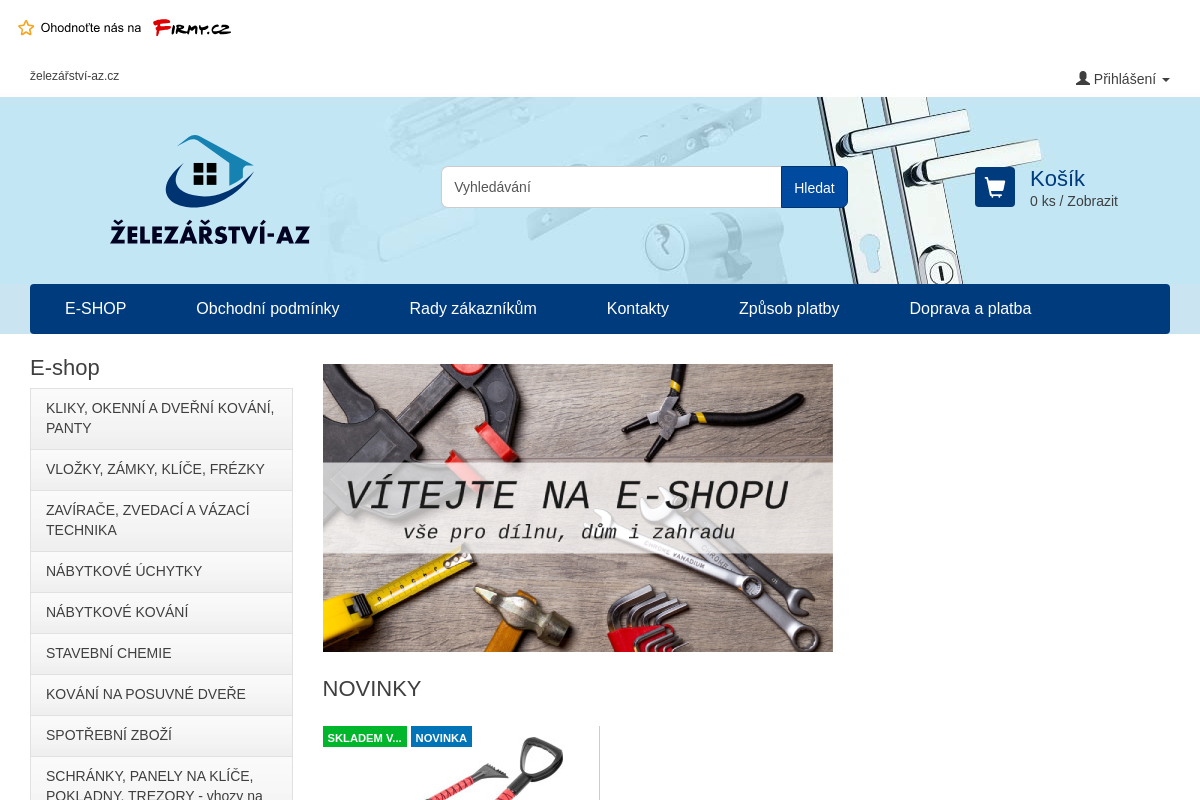Open Způsob platby menu item
Image resolution: width=1200 pixels, height=800 pixels.
click(789, 309)
